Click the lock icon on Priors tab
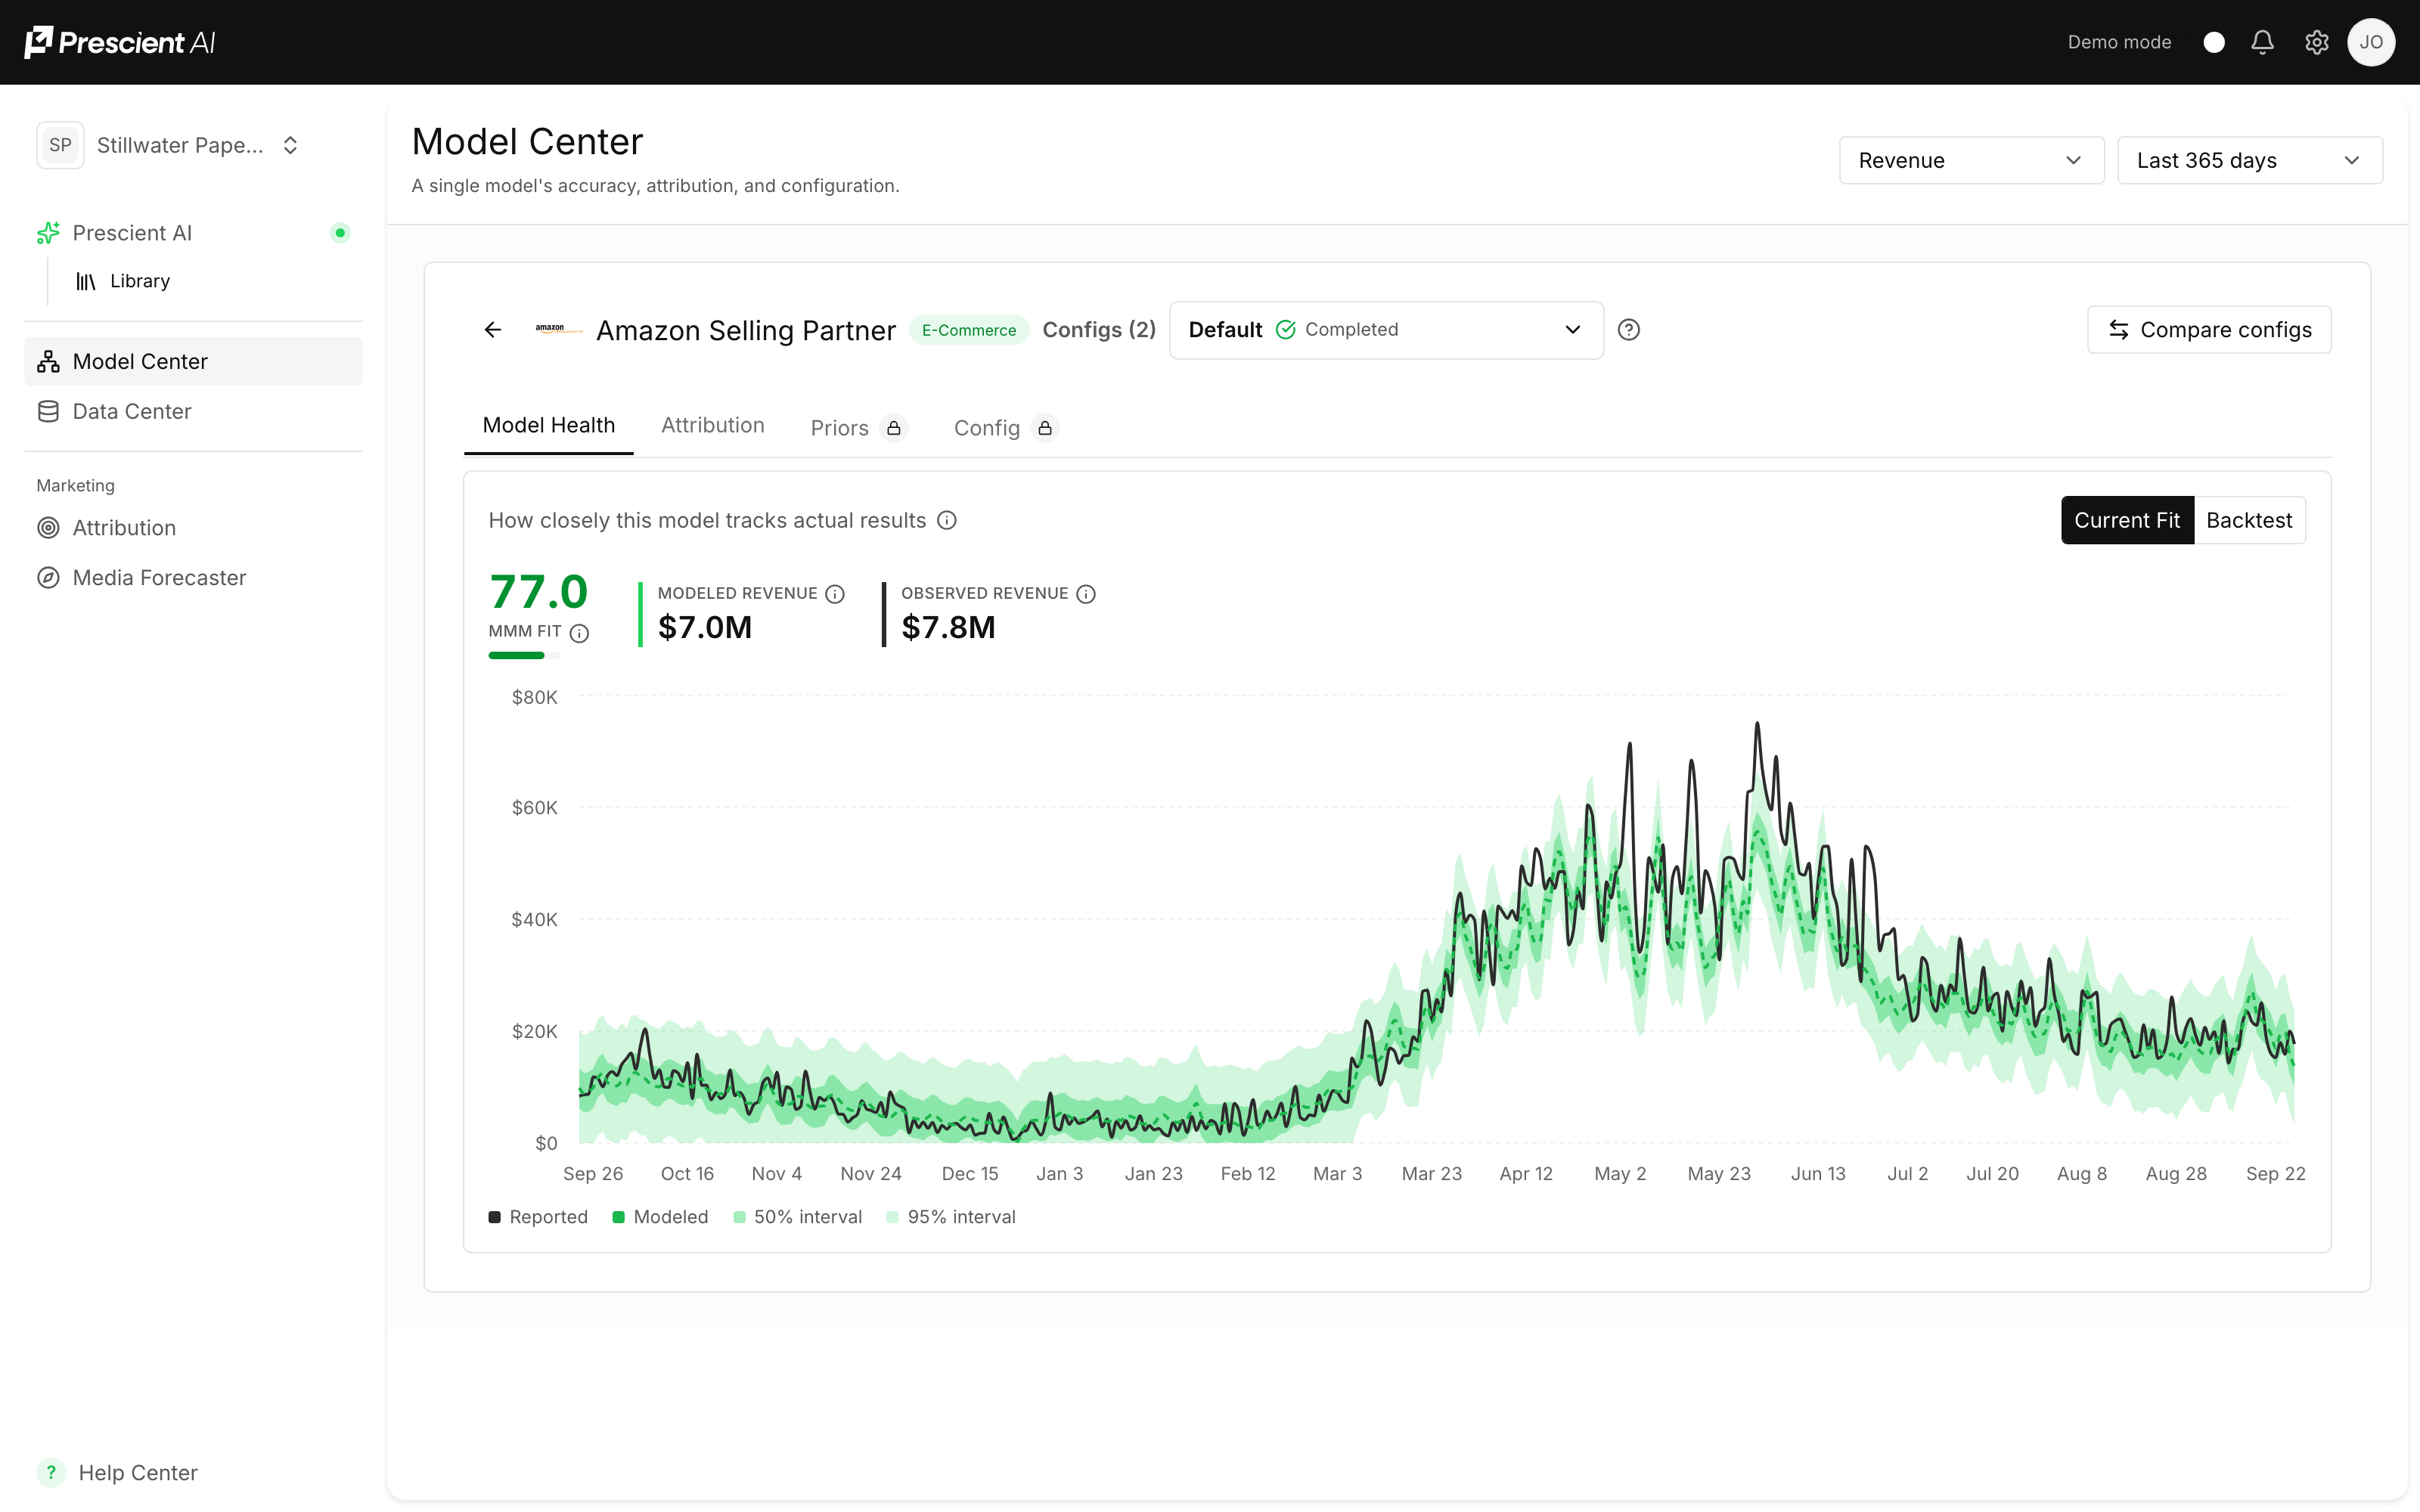Image resolution: width=2420 pixels, height=1512 pixels. click(x=894, y=428)
